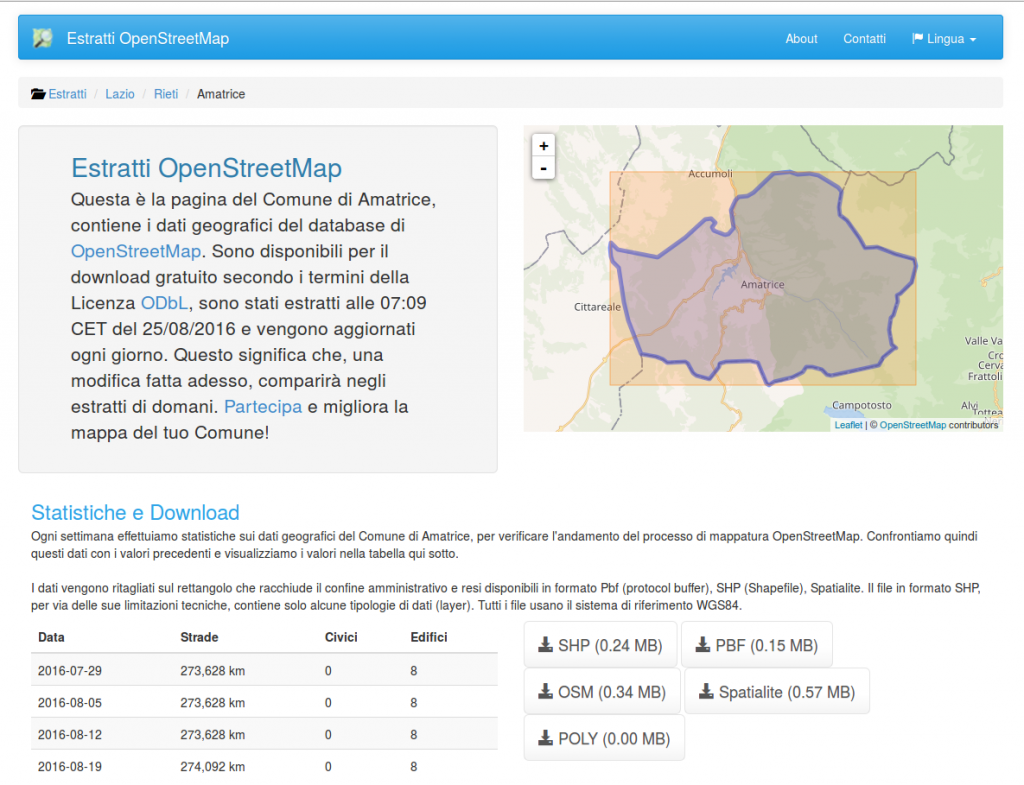Image resolution: width=1024 pixels, height=785 pixels.
Task: Navigate to Lazio via the breadcrumb
Action: (x=119, y=93)
